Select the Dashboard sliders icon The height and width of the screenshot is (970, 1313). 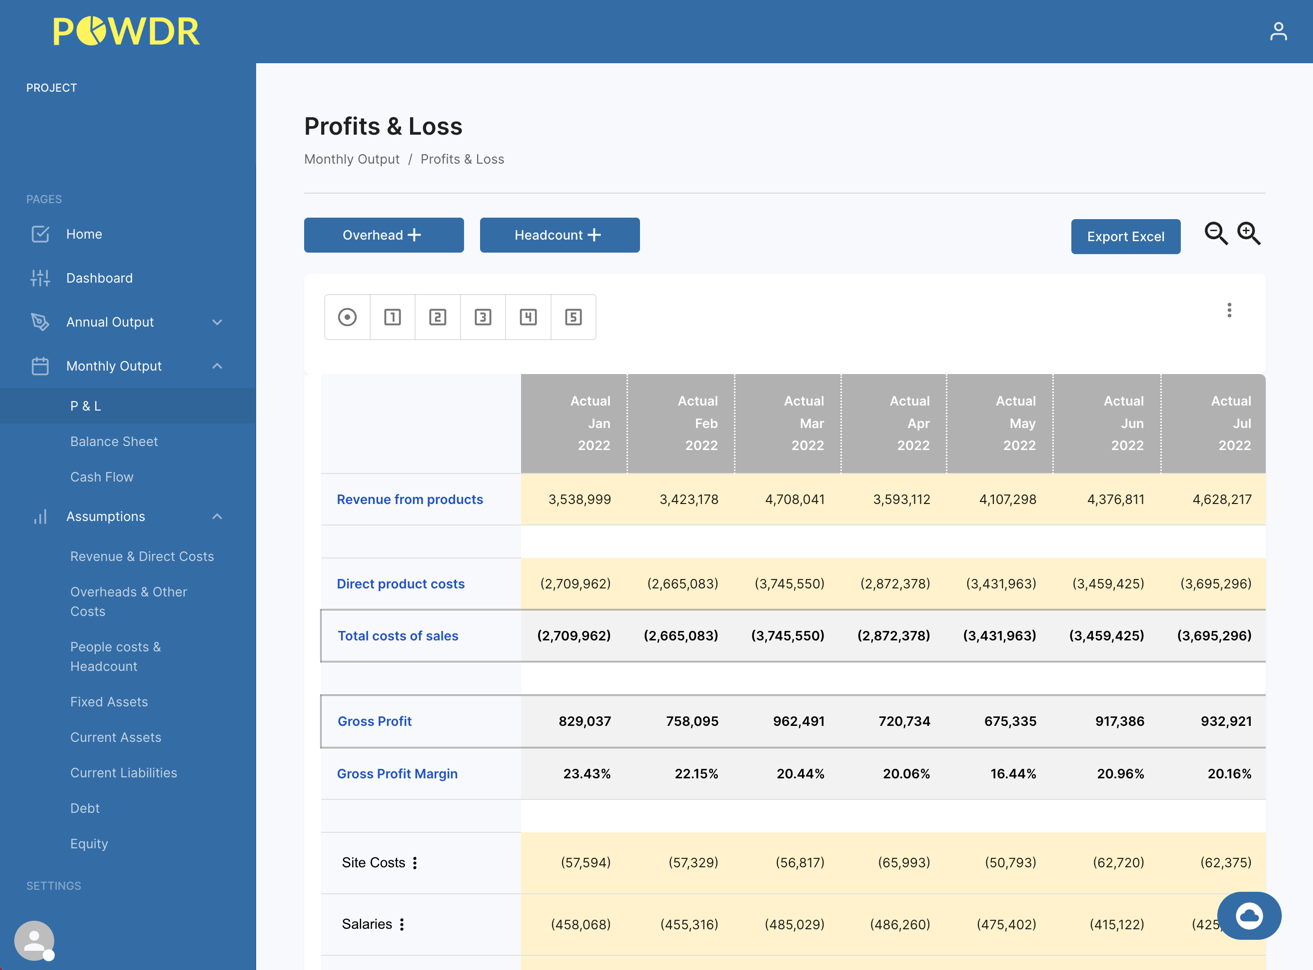[40, 278]
